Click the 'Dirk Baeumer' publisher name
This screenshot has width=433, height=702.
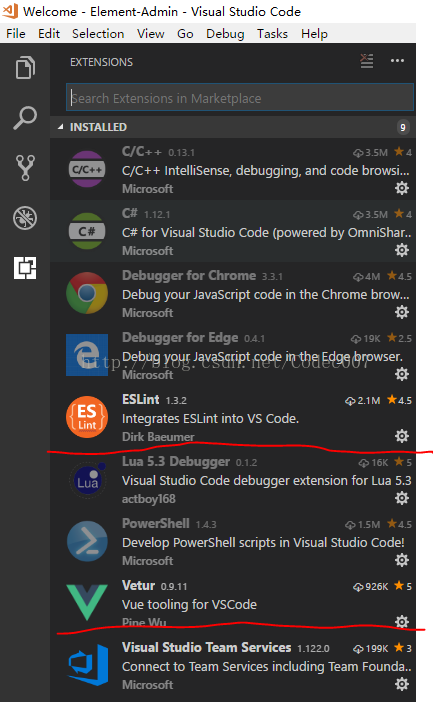[x=158, y=437]
